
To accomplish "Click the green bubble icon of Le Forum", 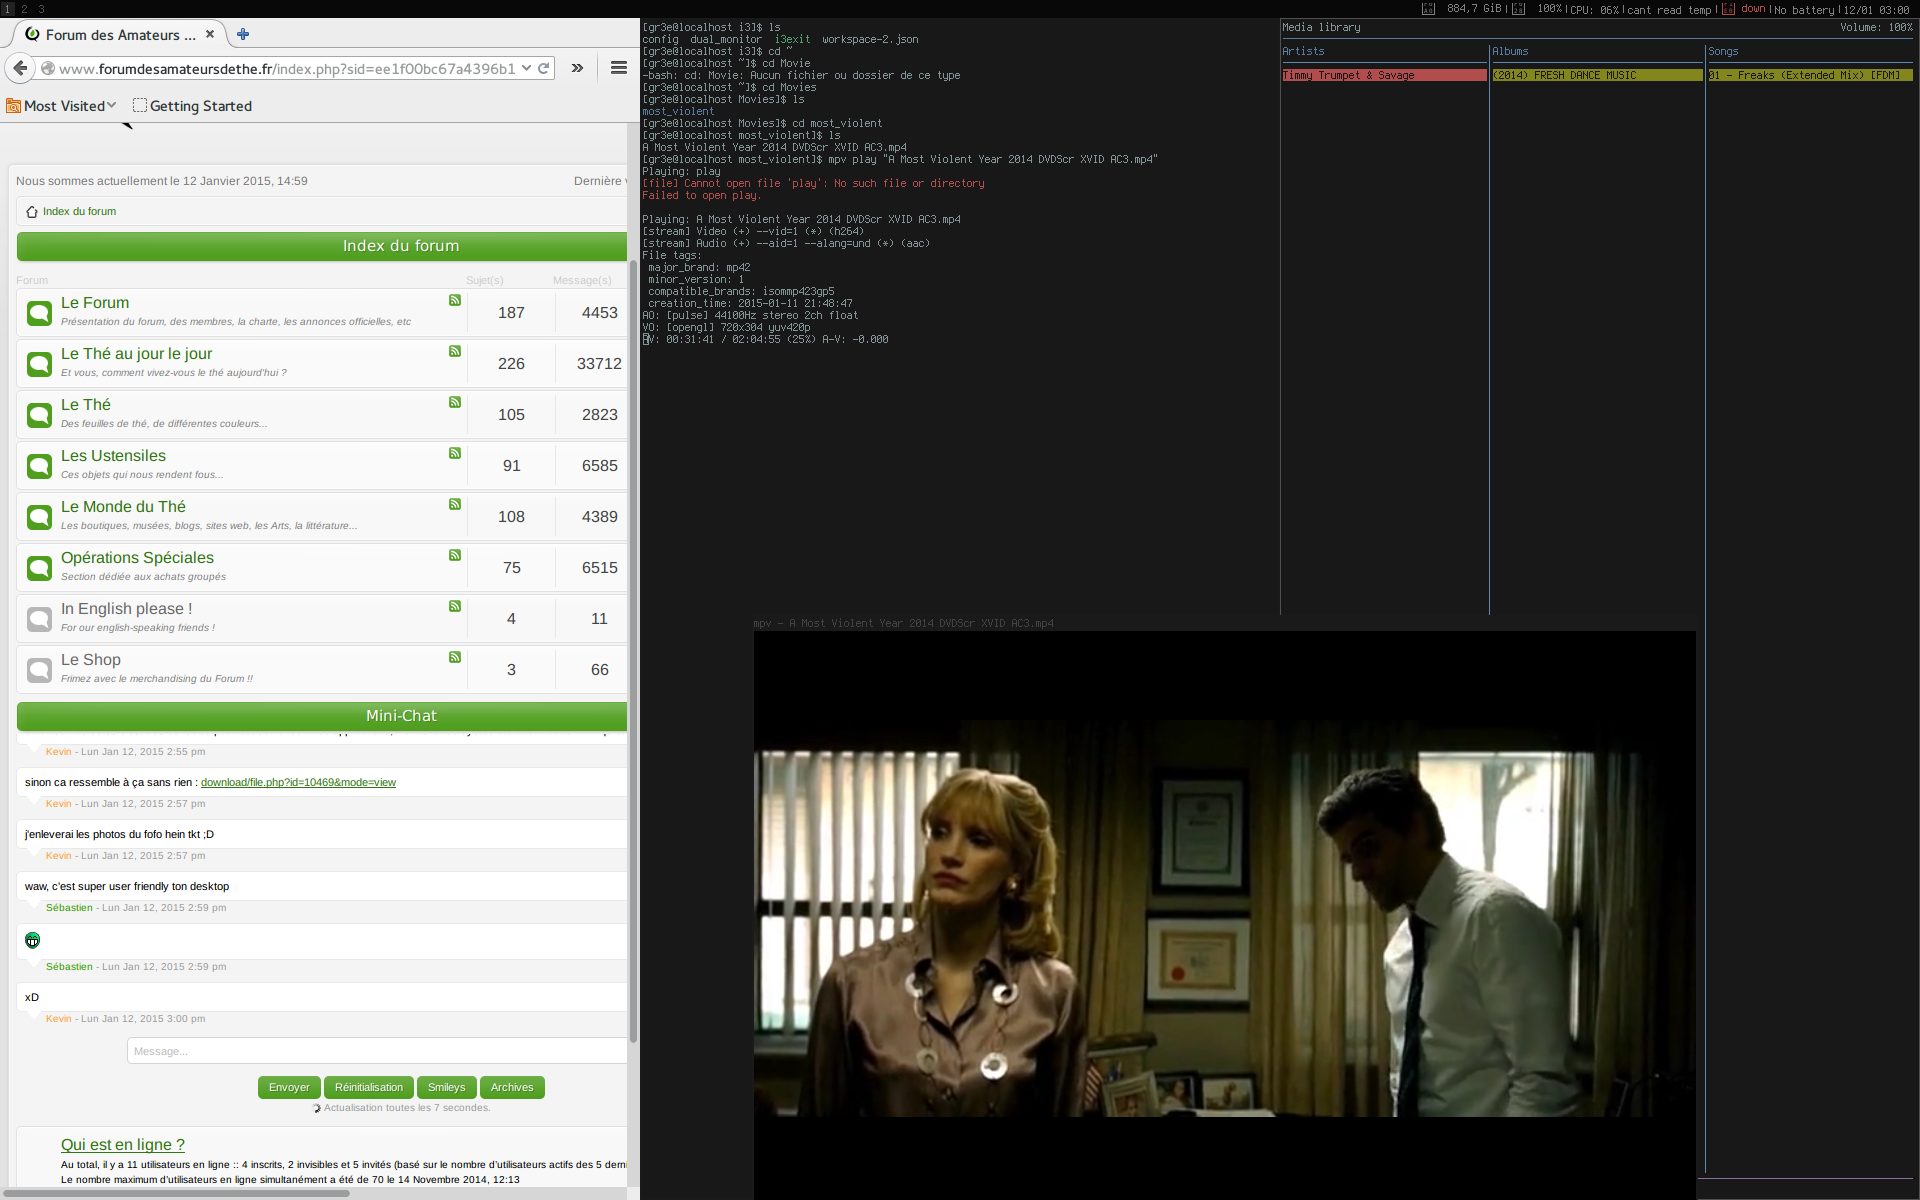I will click(39, 313).
